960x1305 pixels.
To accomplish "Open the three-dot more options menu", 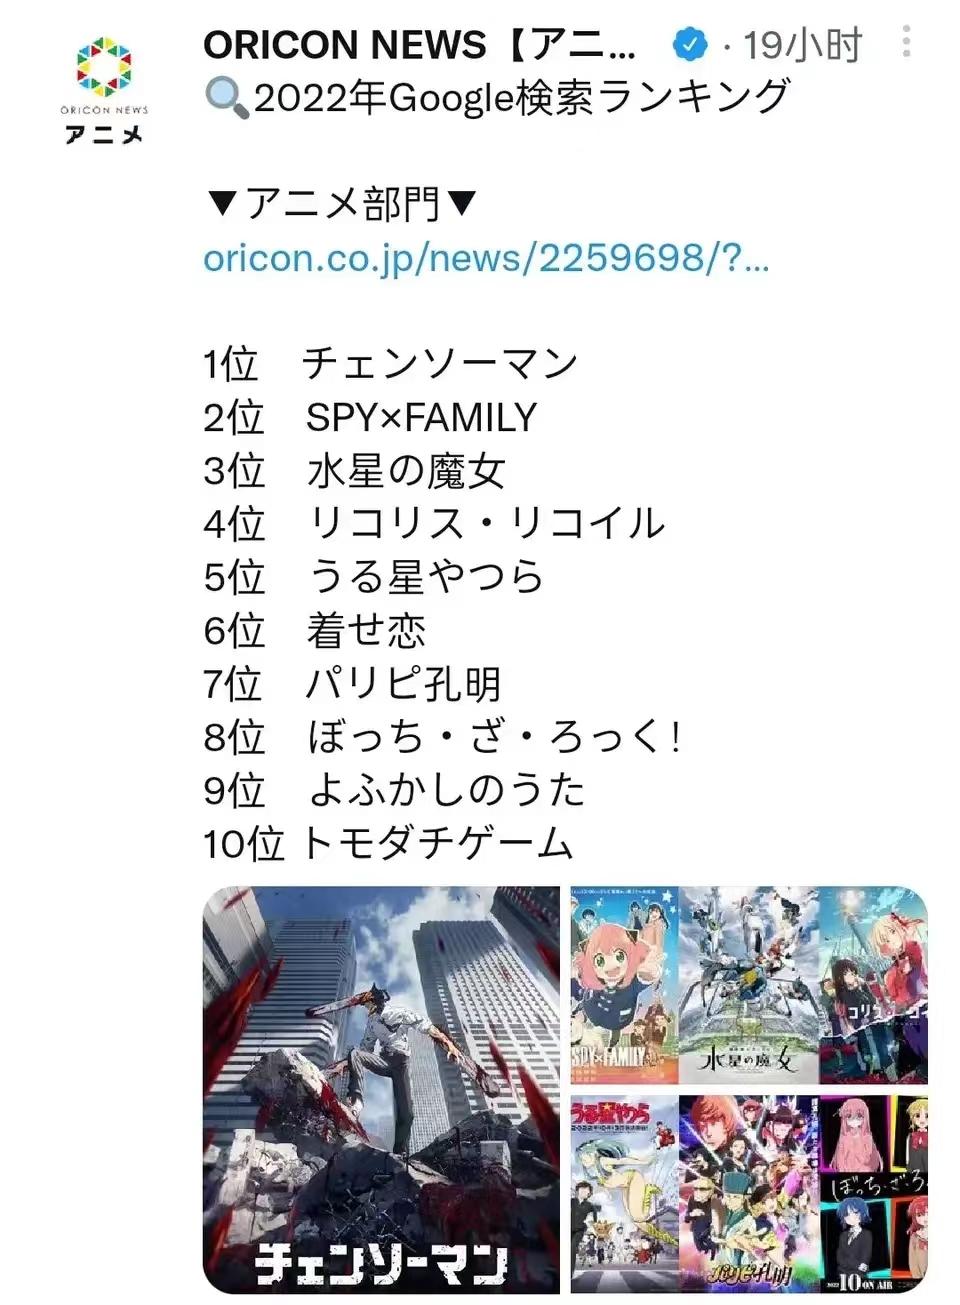I will [x=906, y=41].
